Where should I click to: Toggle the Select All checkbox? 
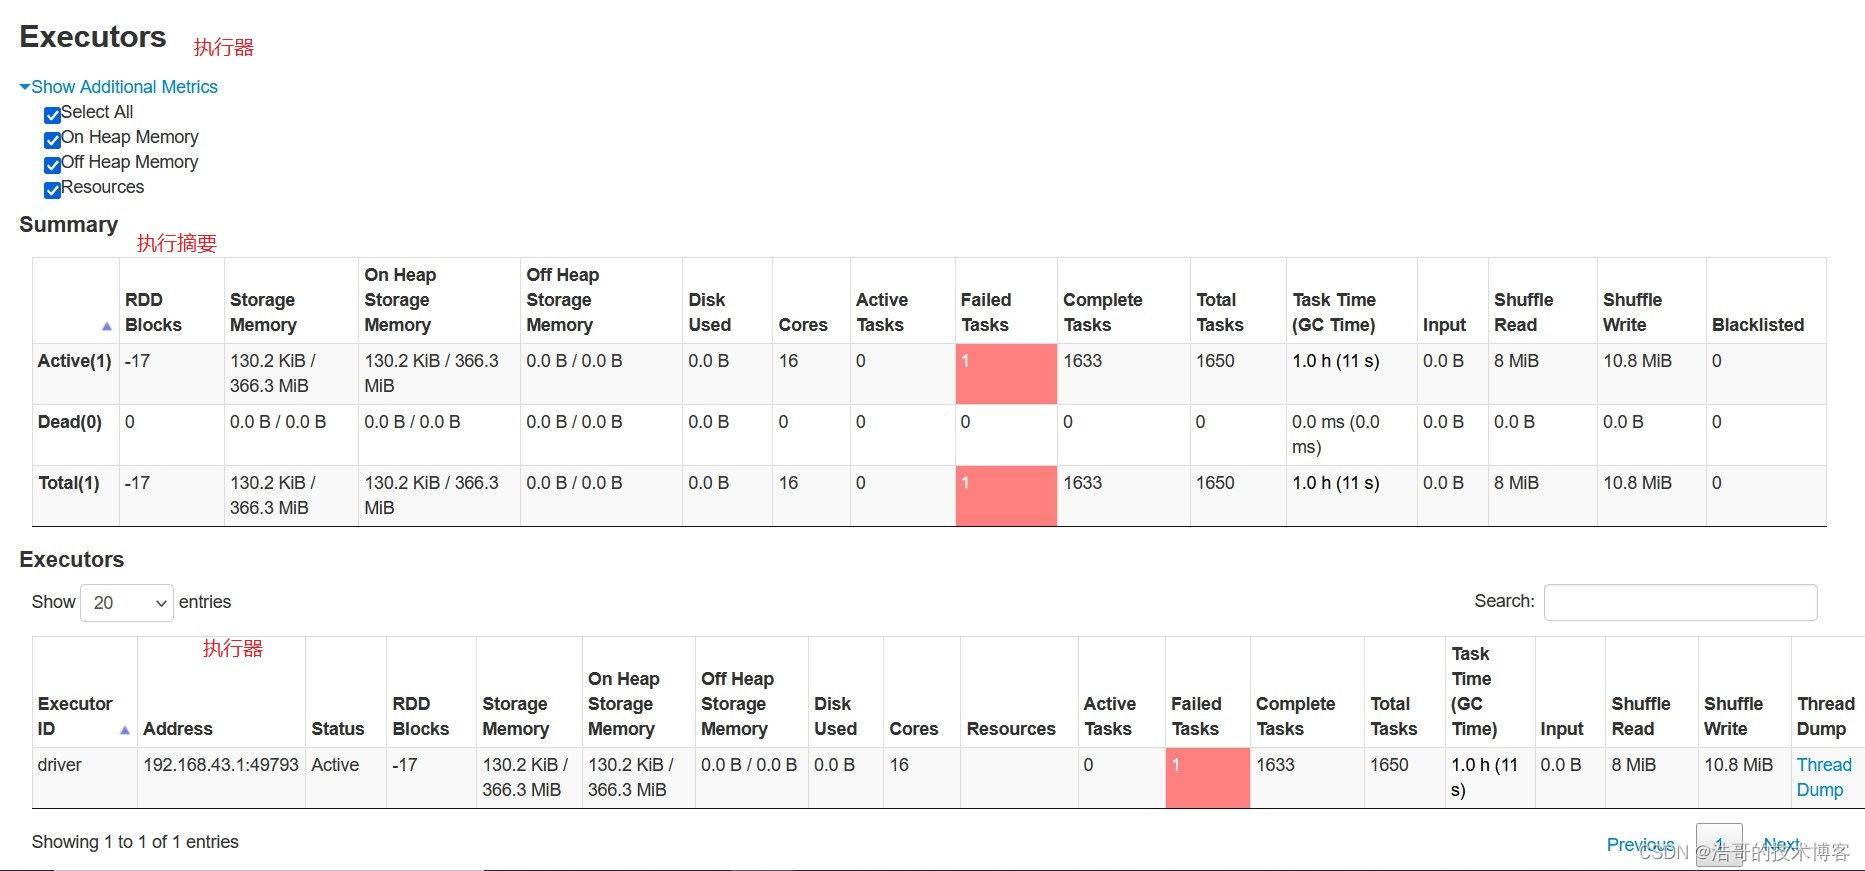click(x=52, y=114)
